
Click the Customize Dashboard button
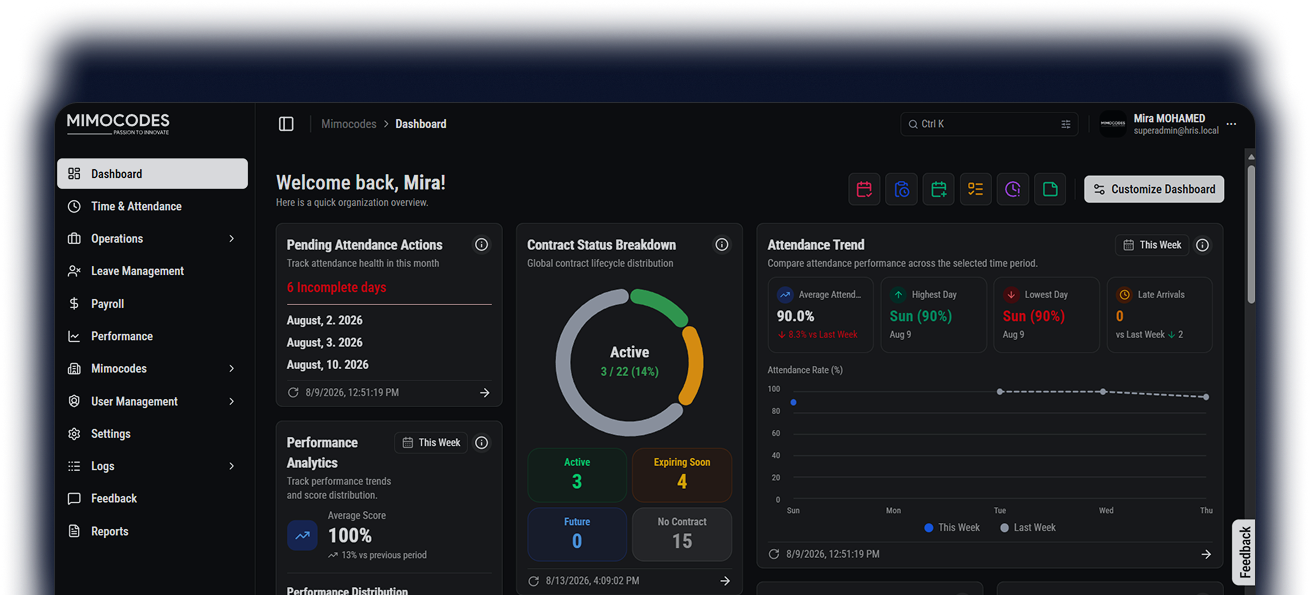pyautogui.click(x=1154, y=189)
